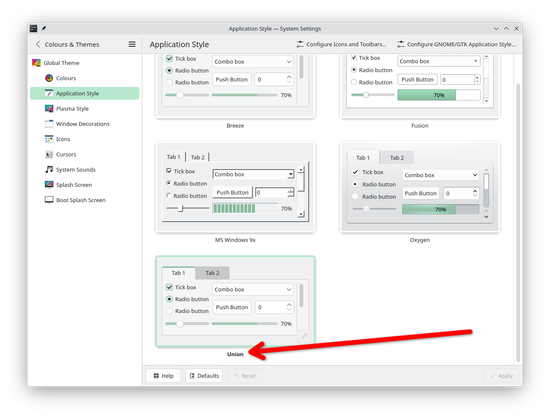Select the Colours icon in sidebar
This screenshot has height=419, width=550.
point(49,78)
